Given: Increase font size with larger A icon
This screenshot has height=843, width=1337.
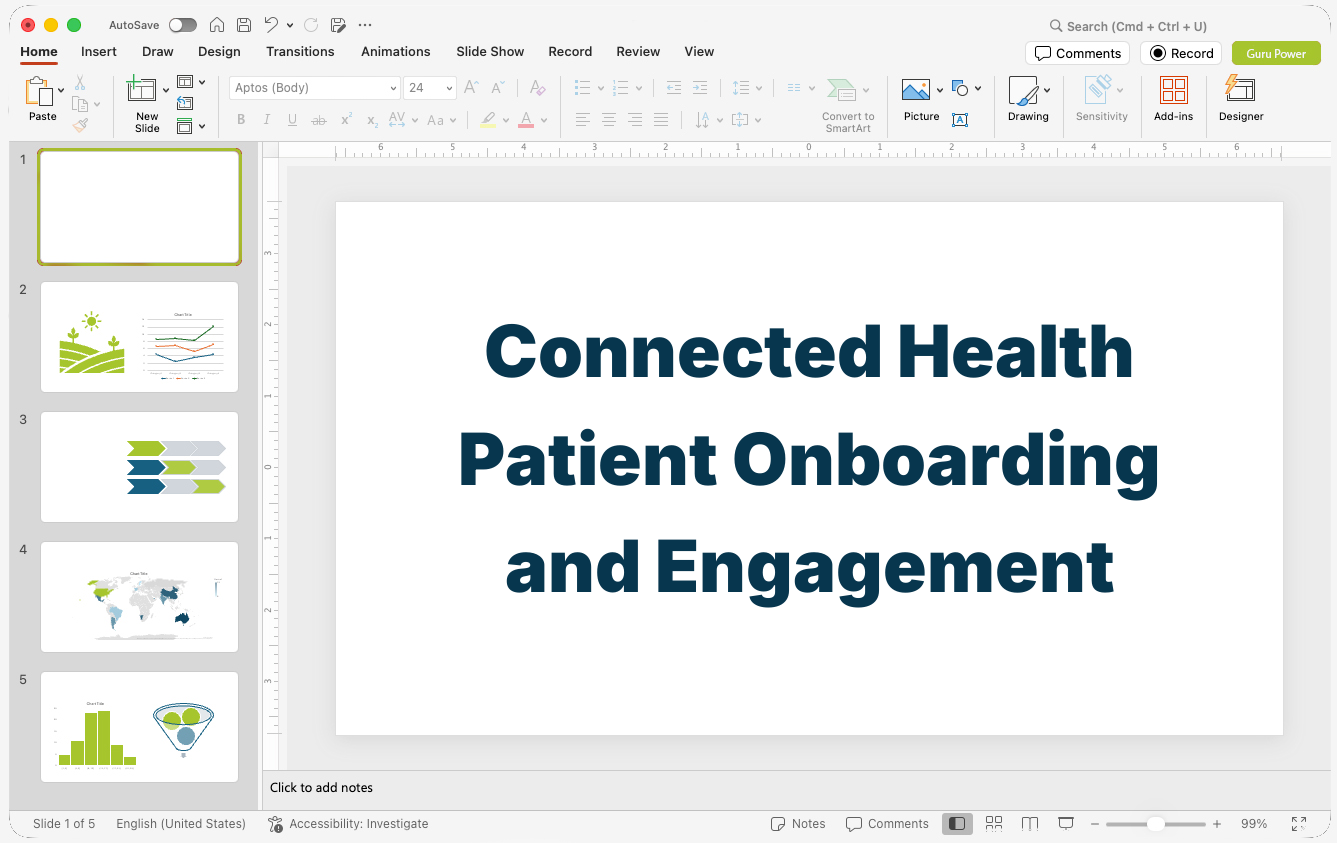Looking at the screenshot, I should pyautogui.click(x=472, y=88).
